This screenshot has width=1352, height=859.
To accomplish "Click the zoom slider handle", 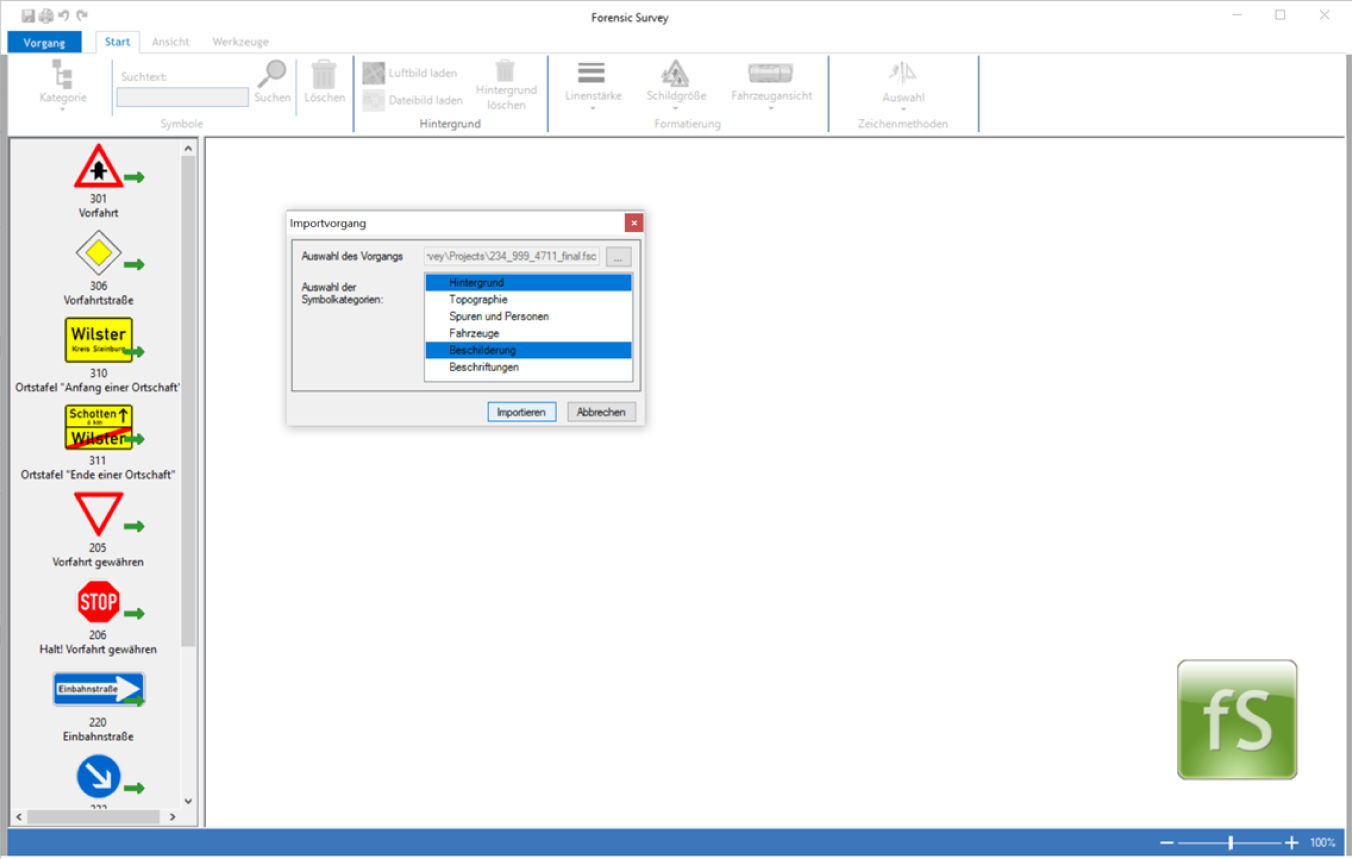I will (x=1231, y=843).
